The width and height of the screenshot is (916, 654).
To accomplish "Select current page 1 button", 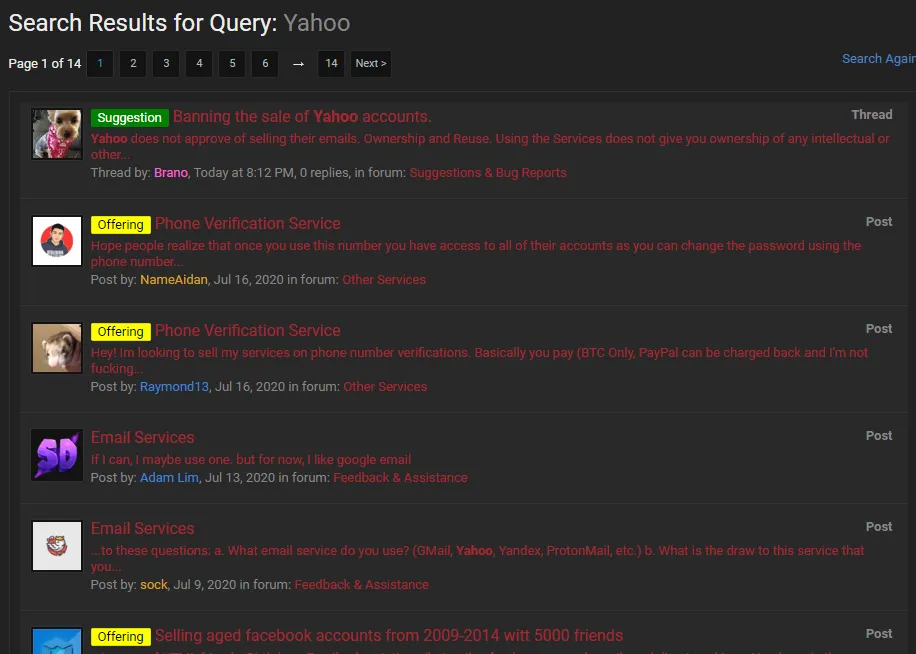I will pyautogui.click(x=100, y=64).
